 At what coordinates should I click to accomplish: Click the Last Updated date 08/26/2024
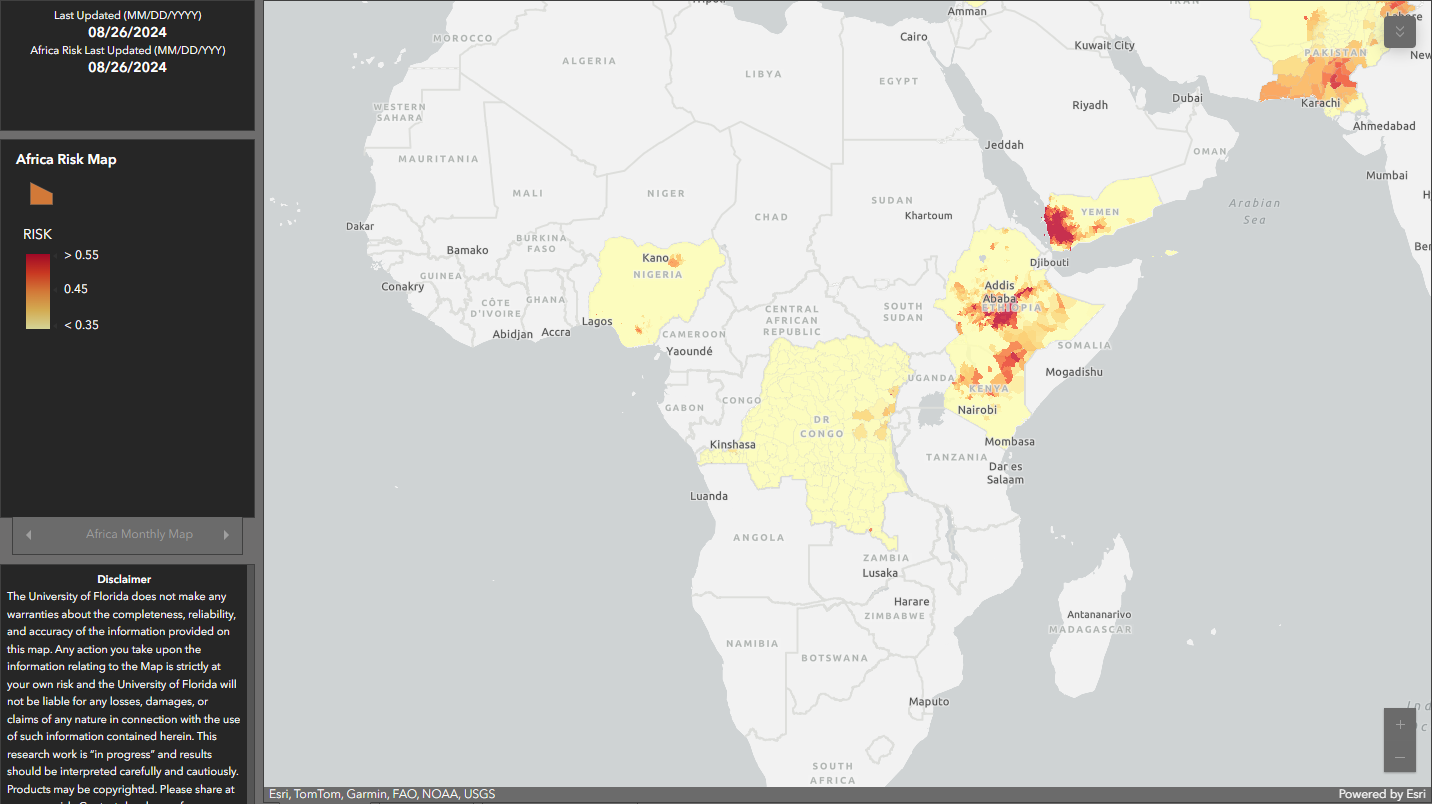tap(127, 32)
